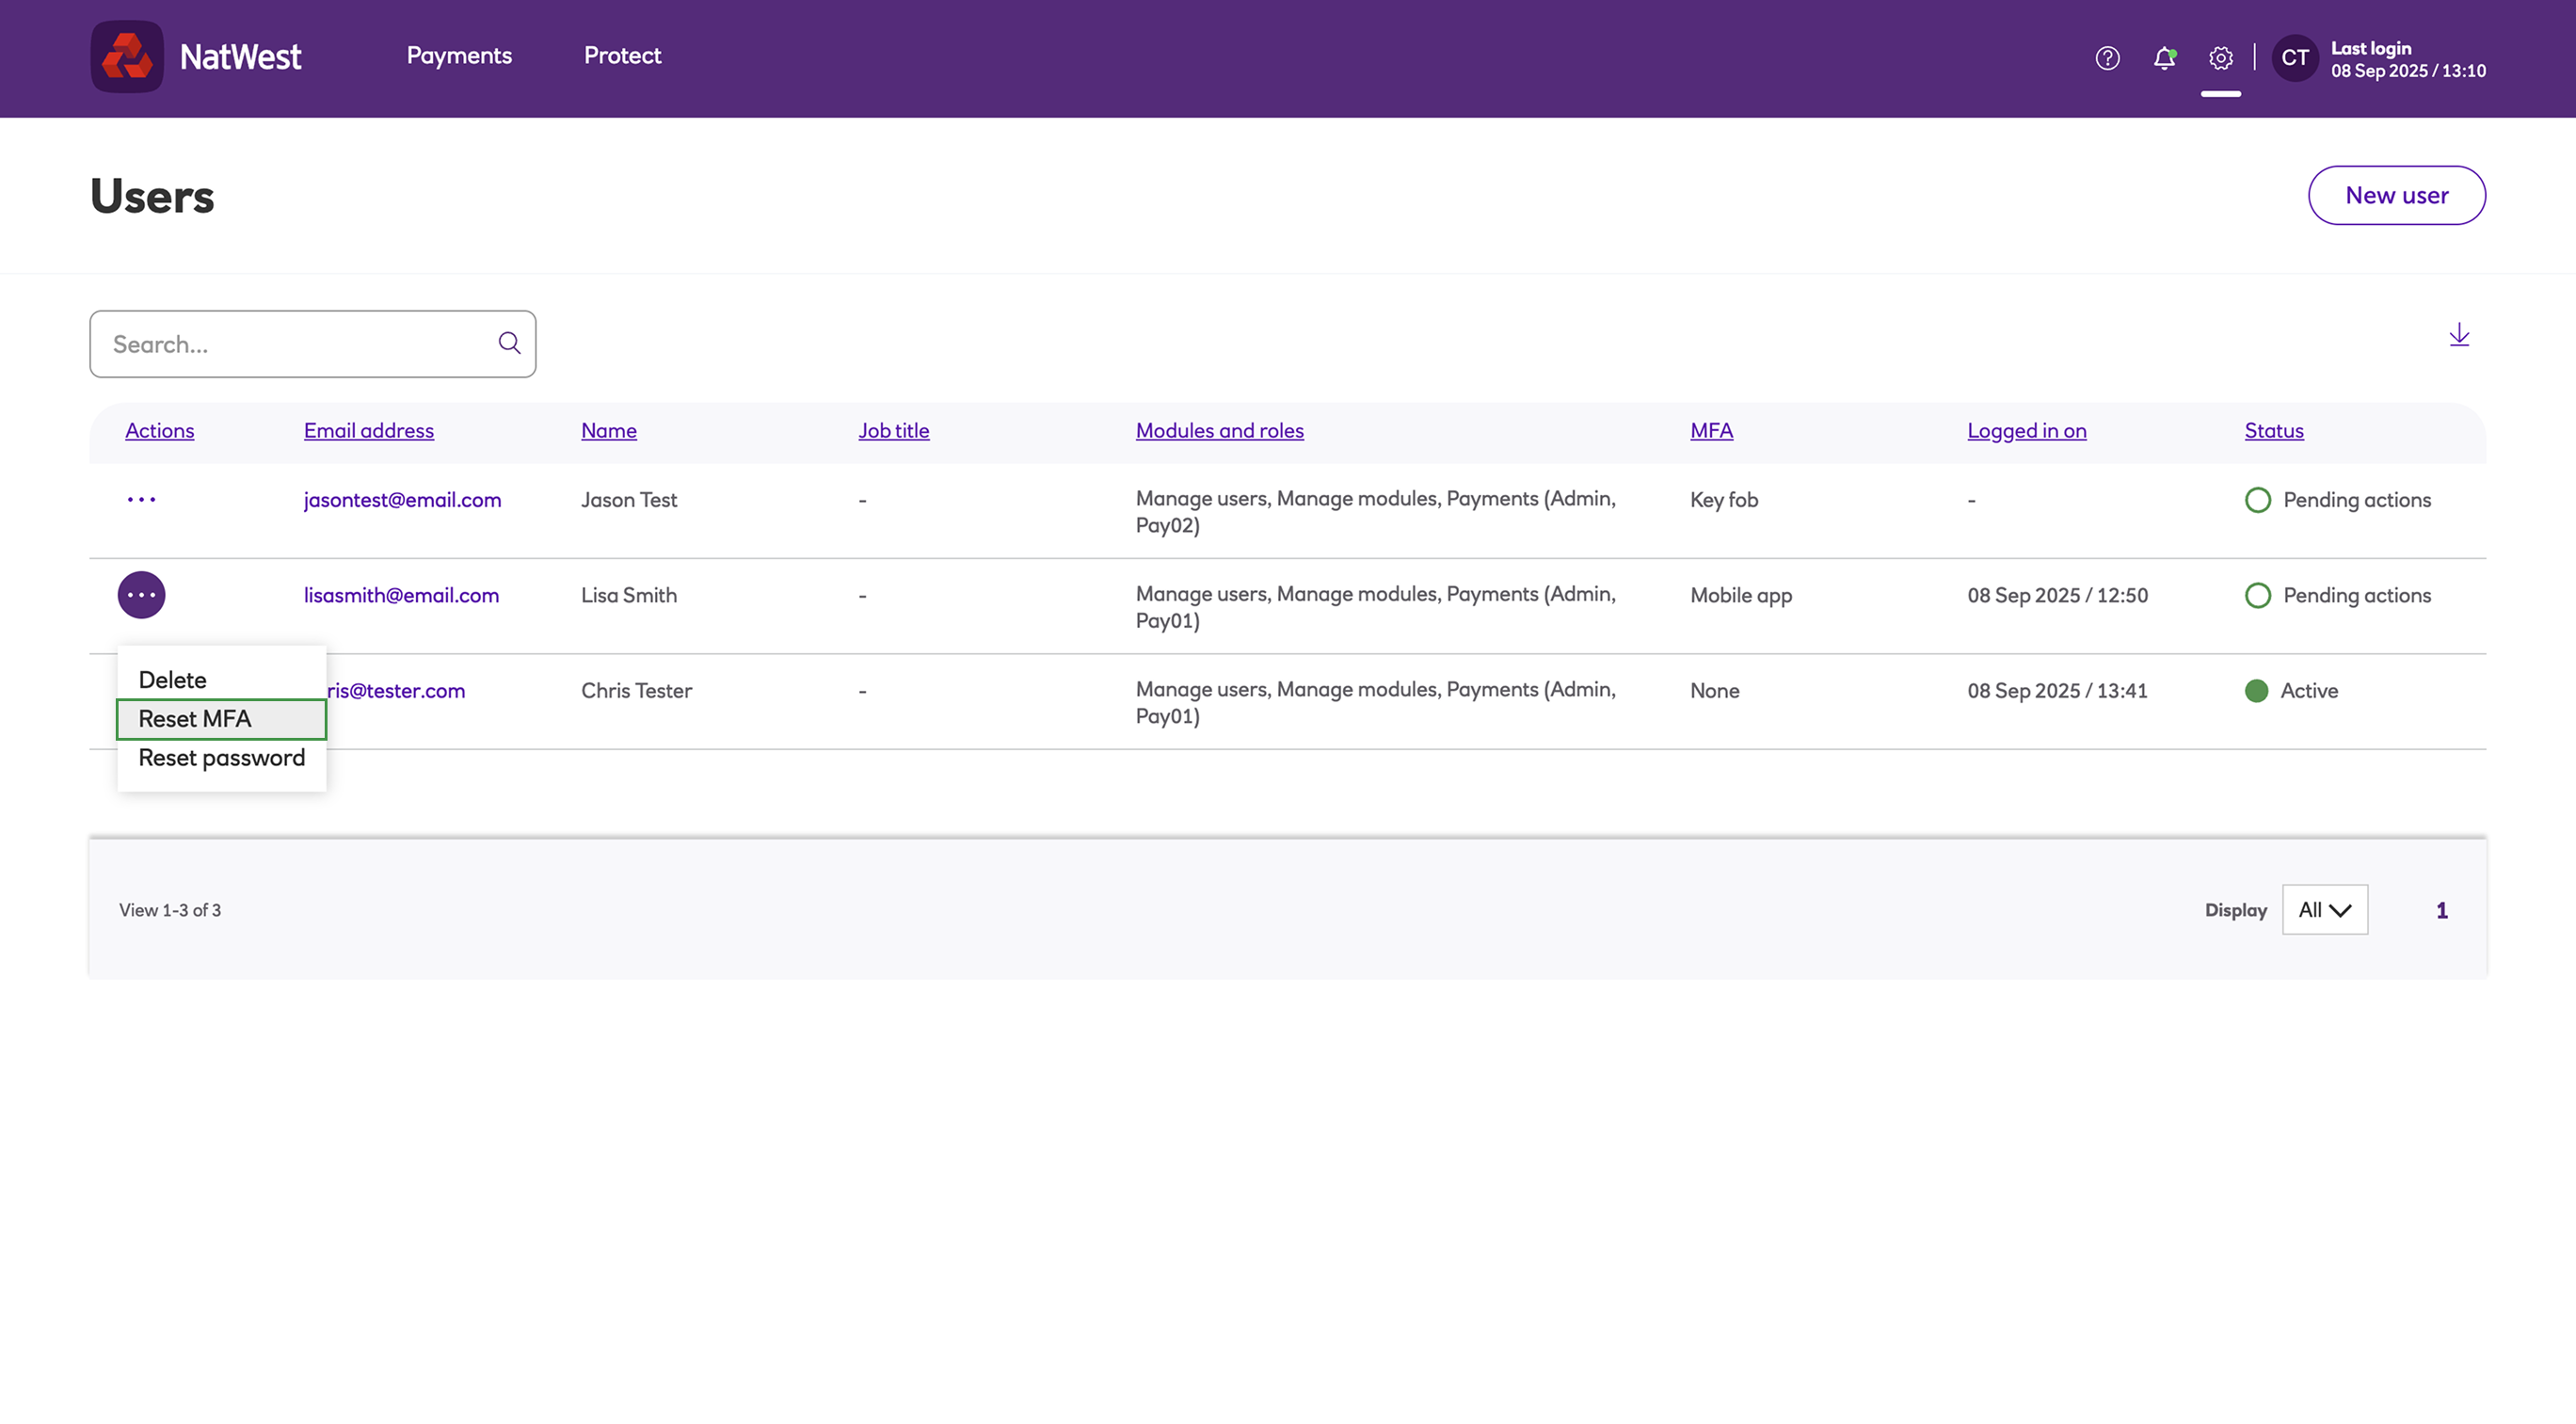2576x1424 pixels.
Task: Open the help question mark icon
Action: coord(2107,58)
